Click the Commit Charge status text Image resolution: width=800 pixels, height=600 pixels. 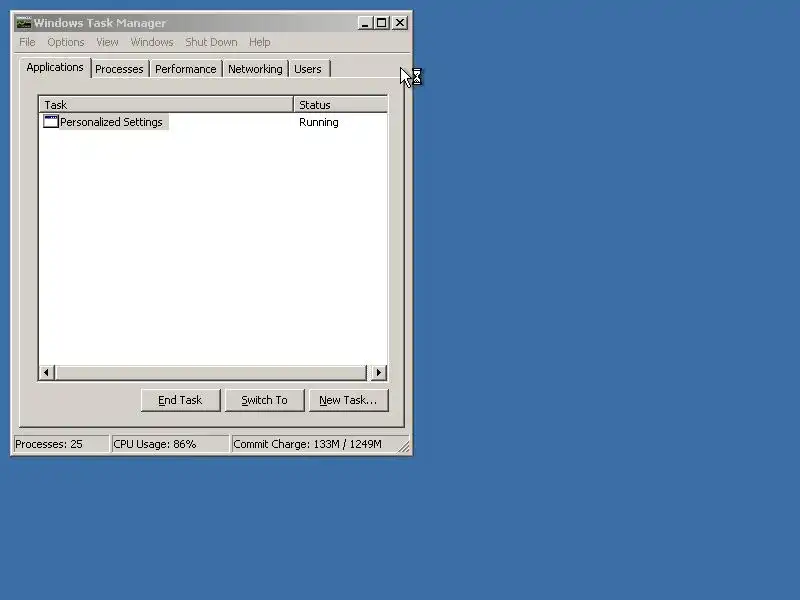(x=307, y=444)
